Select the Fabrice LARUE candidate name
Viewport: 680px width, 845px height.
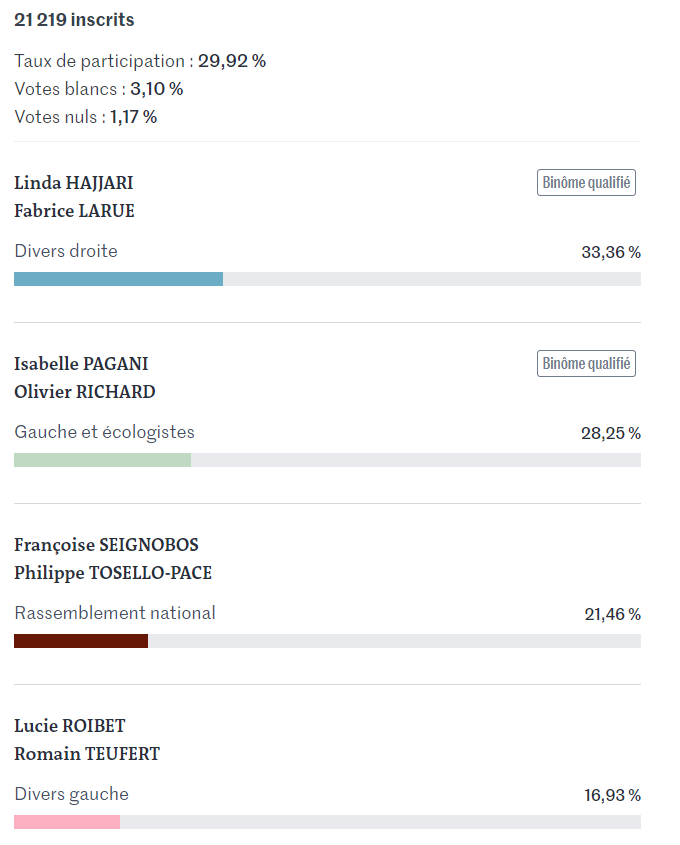pos(74,211)
